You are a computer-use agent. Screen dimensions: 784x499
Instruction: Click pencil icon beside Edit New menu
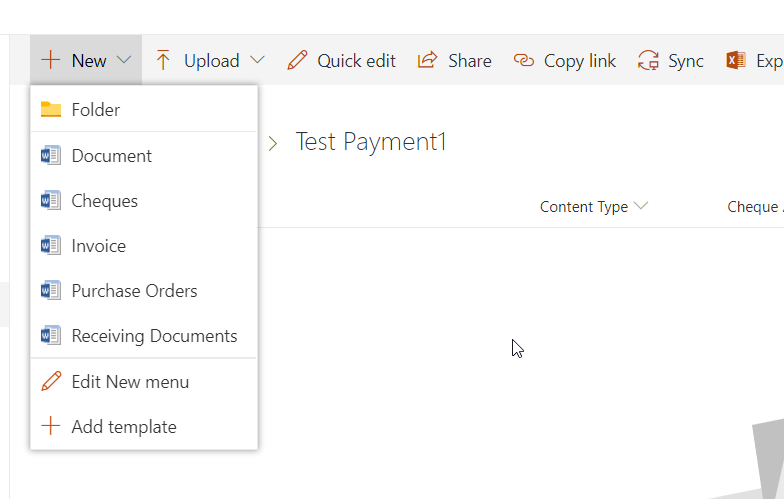pyautogui.click(x=51, y=382)
